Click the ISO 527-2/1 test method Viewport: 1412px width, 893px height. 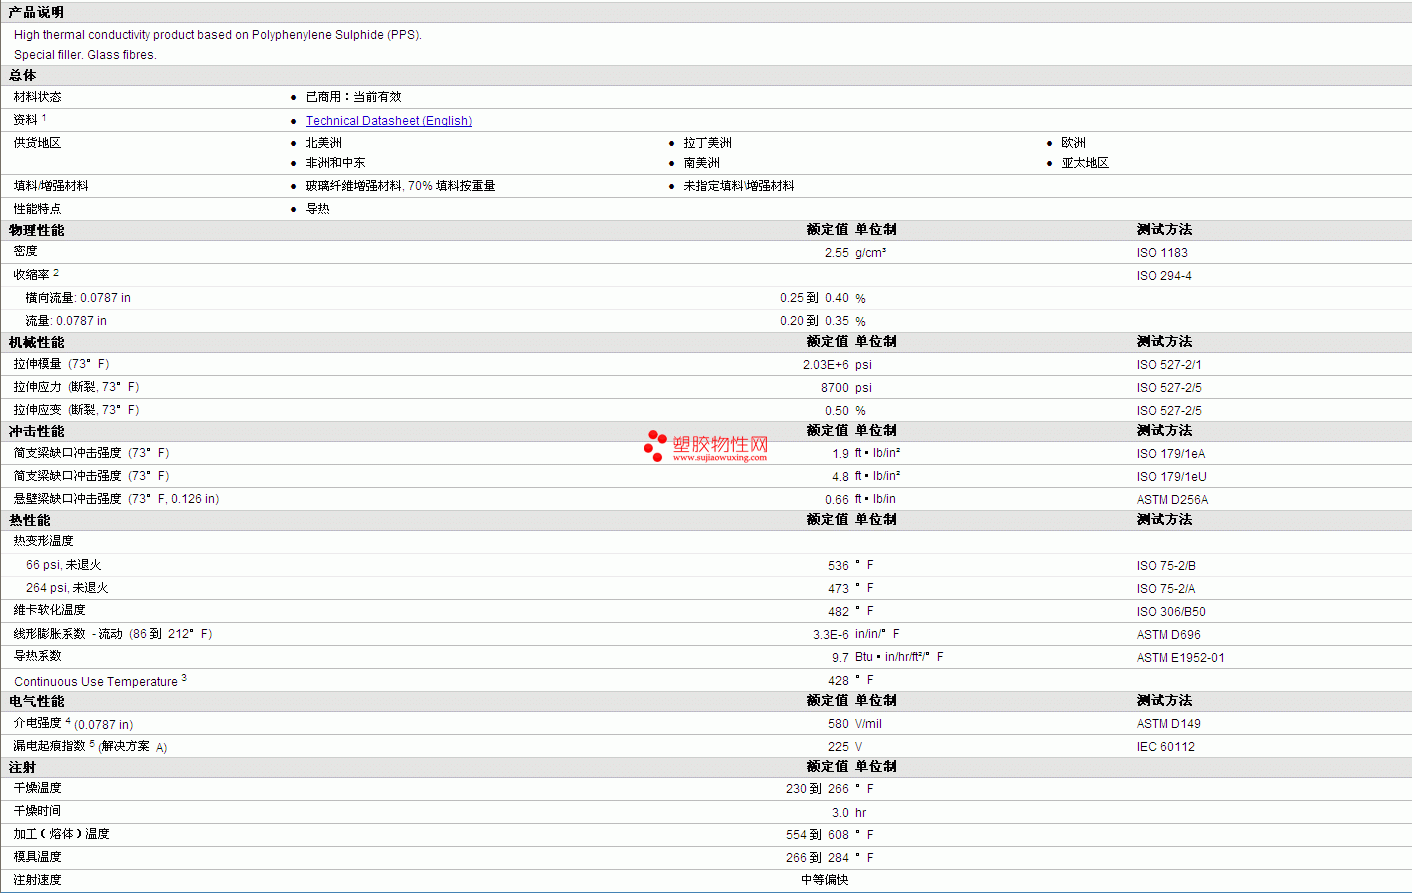(1169, 365)
